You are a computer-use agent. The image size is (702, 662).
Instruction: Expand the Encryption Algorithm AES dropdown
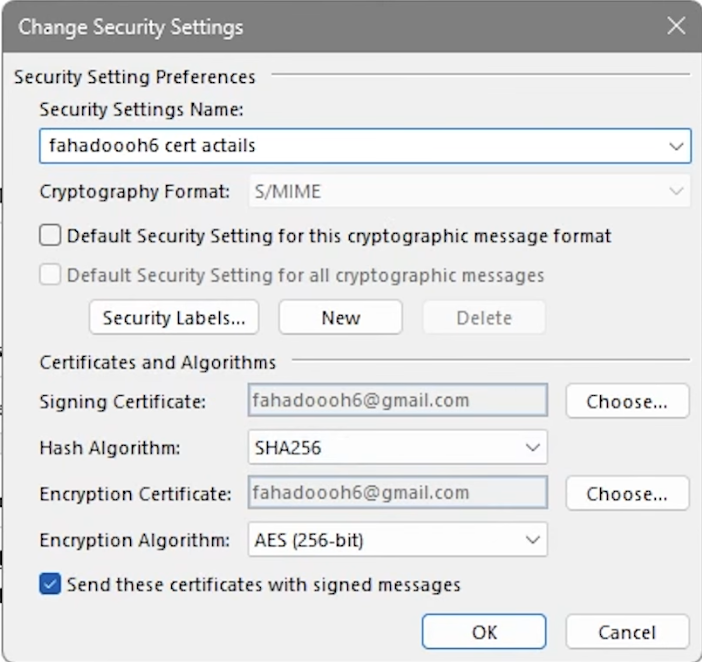397,540
